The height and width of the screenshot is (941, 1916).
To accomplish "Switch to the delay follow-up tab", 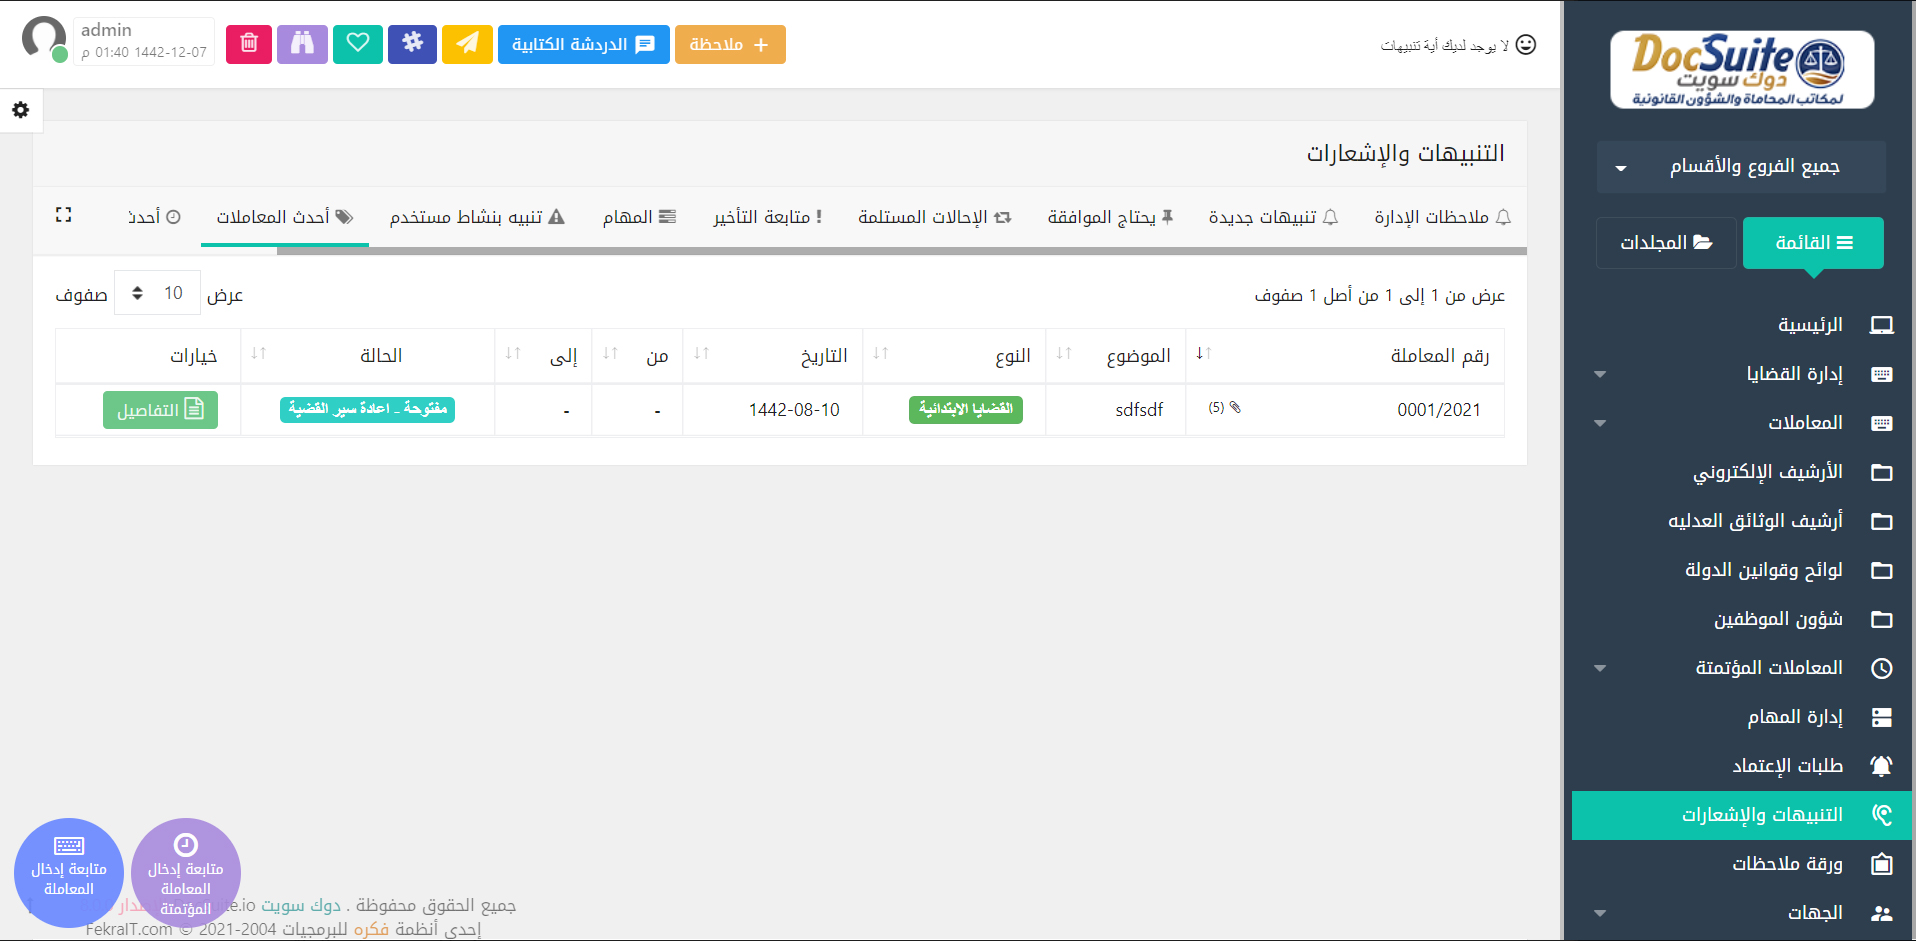I will click(x=767, y=217).
